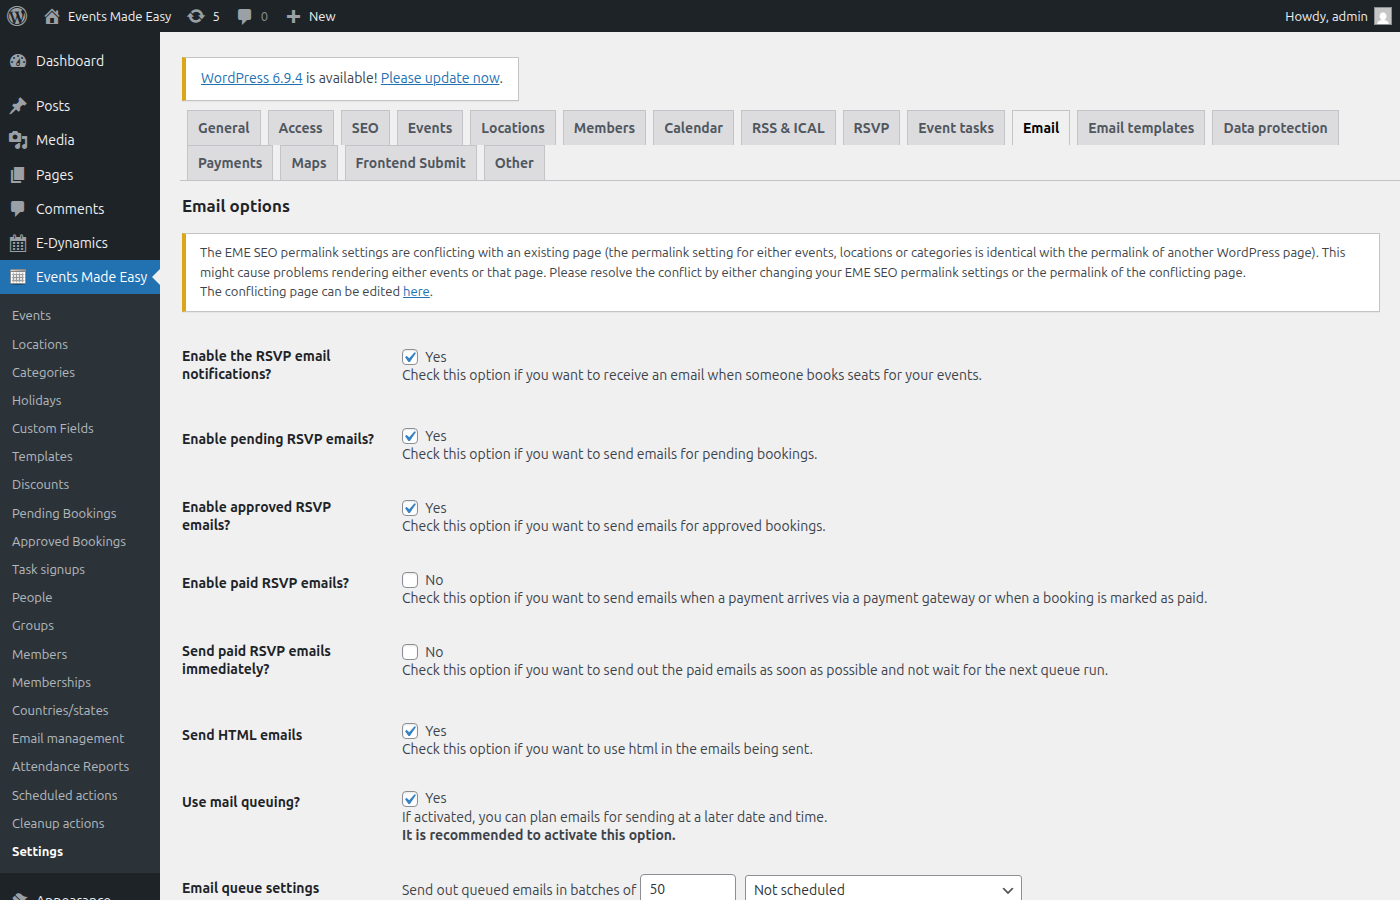The height and width of the screenshot is (900, 1400).
Task: Click the WordPress logo in the admin bar
Action: (x=16, y=15)
